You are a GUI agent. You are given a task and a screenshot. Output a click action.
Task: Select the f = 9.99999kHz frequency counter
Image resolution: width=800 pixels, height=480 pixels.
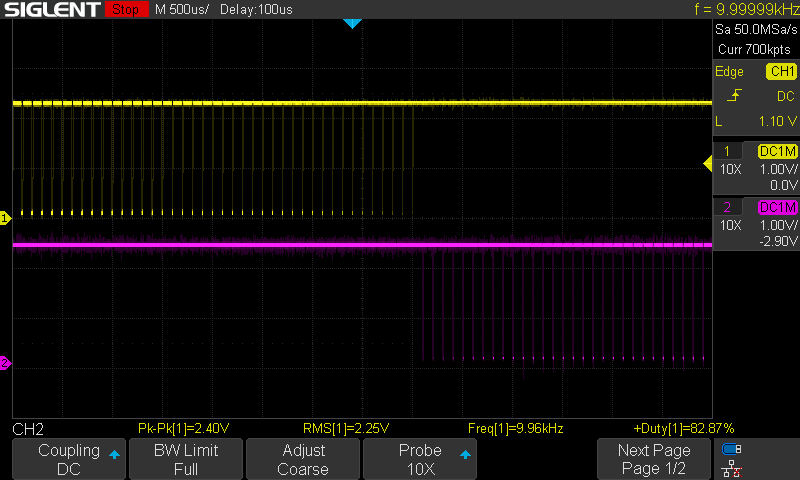(x=746, y=9)
